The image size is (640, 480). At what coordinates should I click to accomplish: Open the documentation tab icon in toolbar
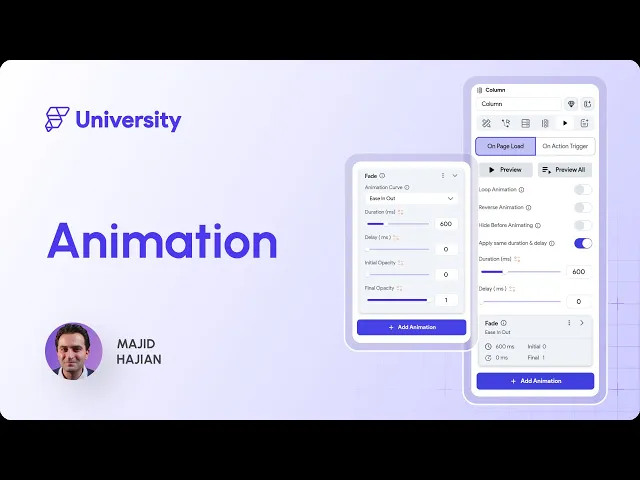pos(584,123)
